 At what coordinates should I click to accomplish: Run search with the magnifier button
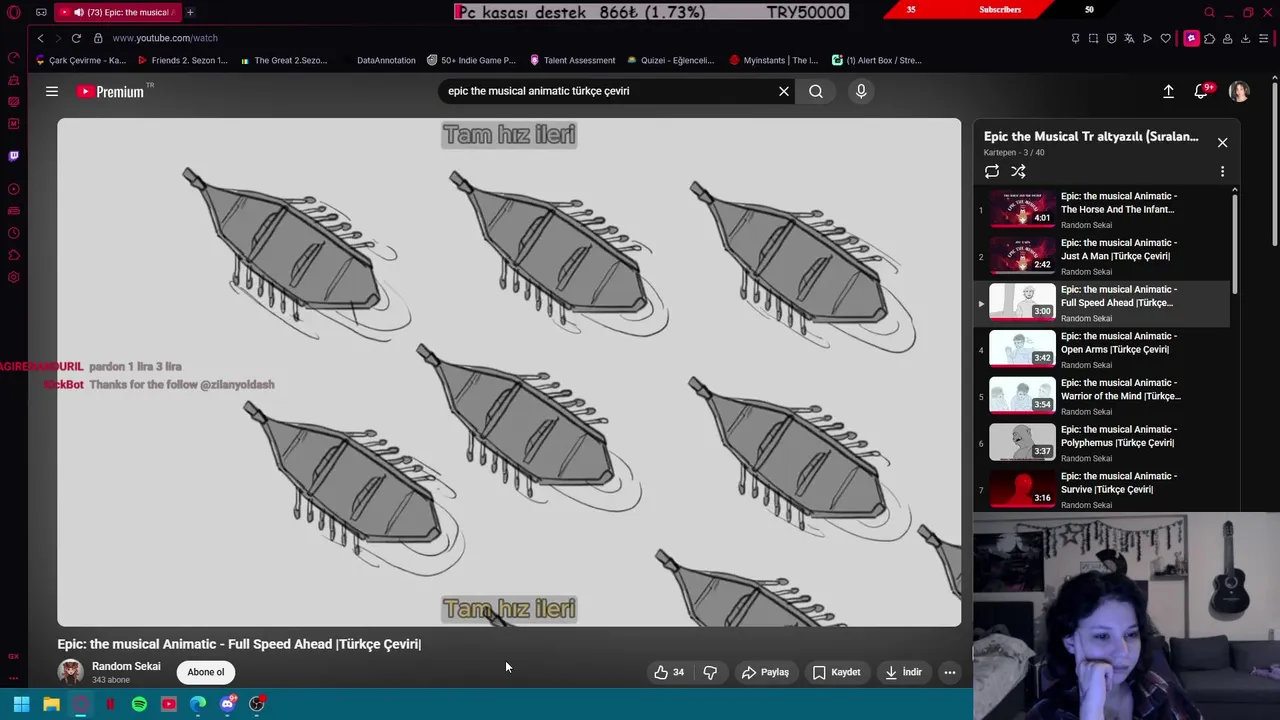(x=816, y=91)
